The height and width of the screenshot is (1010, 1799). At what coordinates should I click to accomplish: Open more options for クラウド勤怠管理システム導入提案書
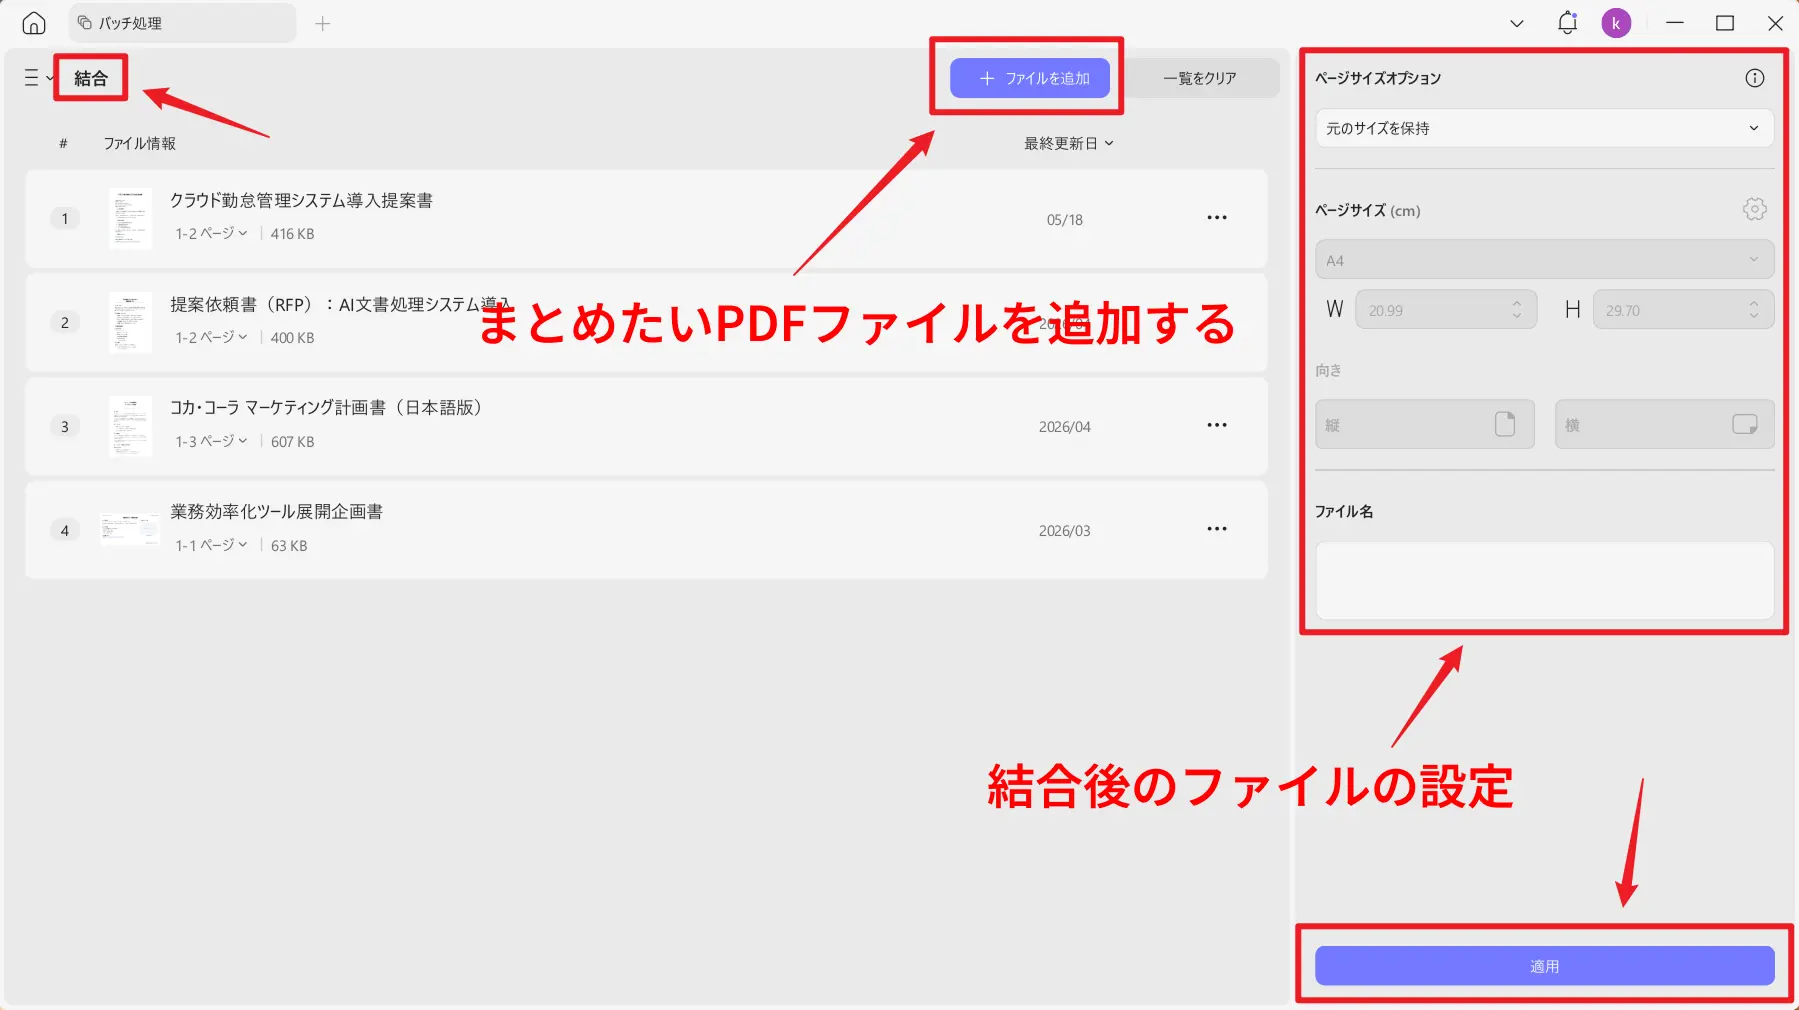1216,218
